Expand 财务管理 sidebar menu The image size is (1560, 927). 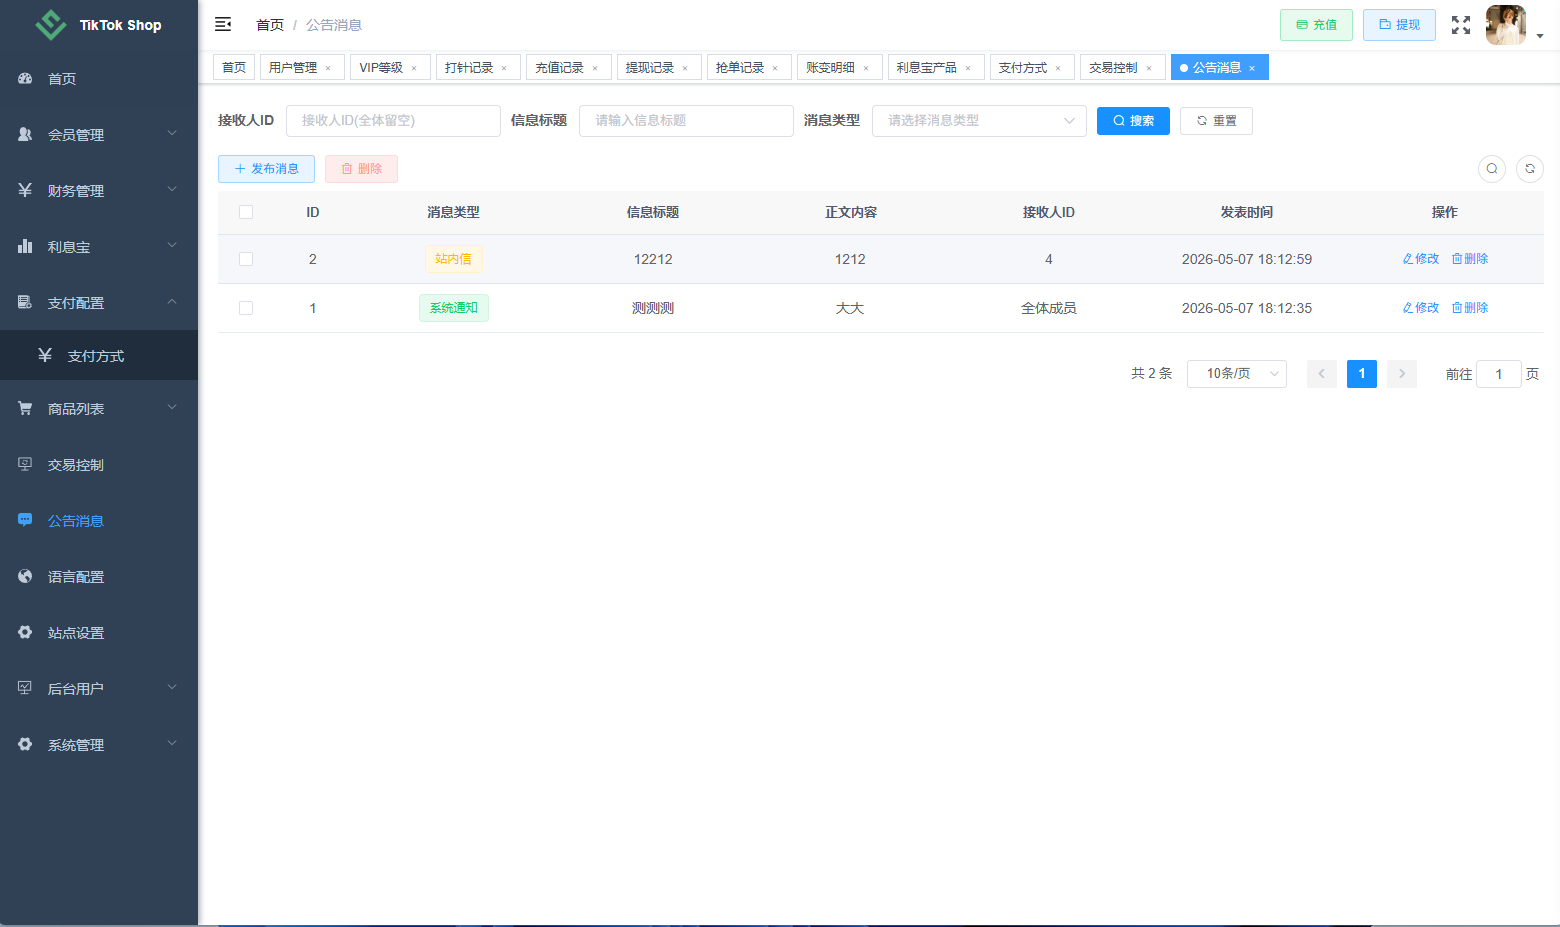point(99,191)
